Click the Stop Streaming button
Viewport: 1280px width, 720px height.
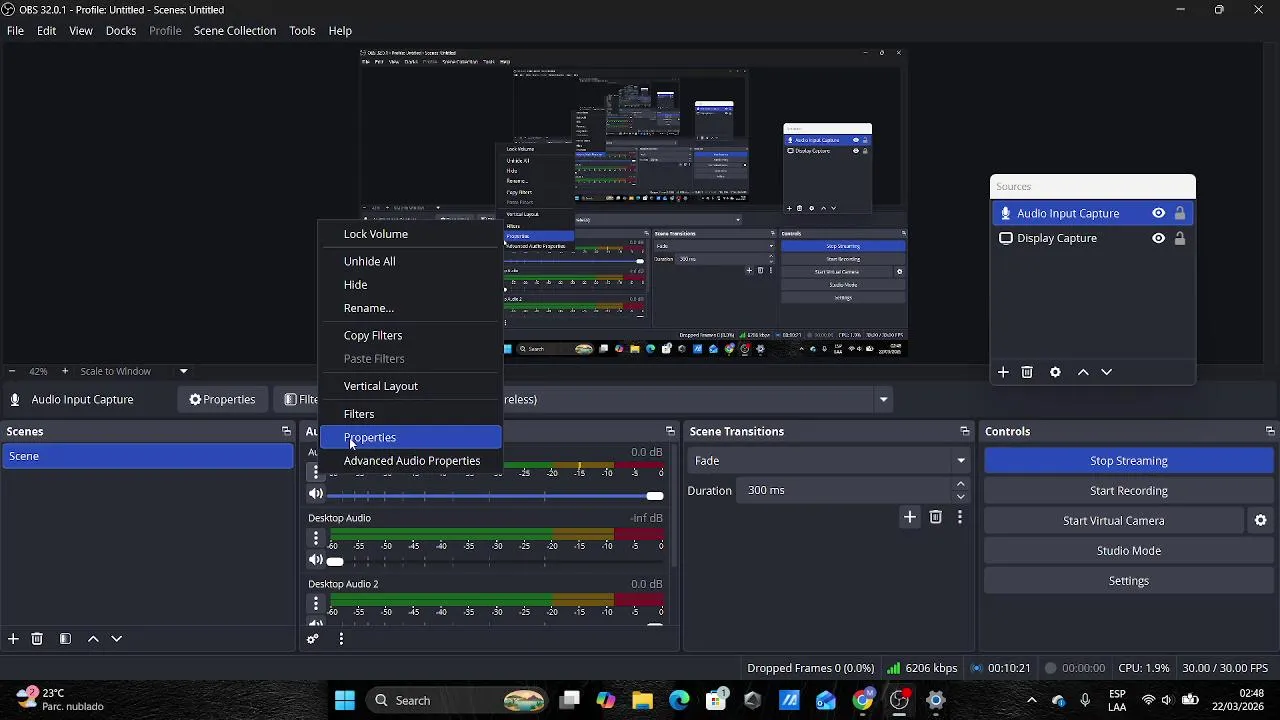[1128, 461]
